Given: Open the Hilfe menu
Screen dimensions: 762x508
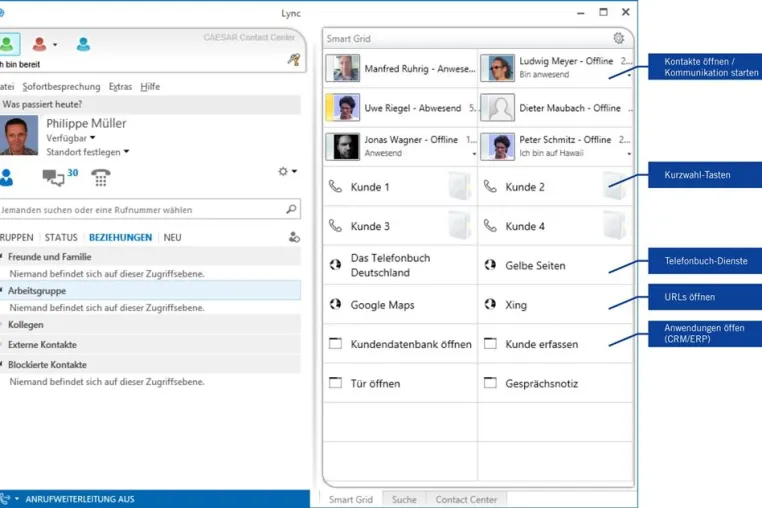Looking at the screenshot, I should (150, 87).
